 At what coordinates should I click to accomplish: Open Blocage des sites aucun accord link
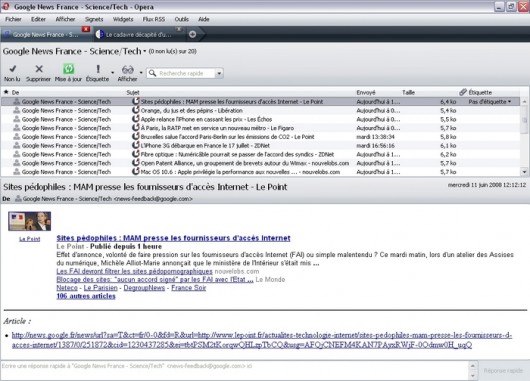coord(155,280)
